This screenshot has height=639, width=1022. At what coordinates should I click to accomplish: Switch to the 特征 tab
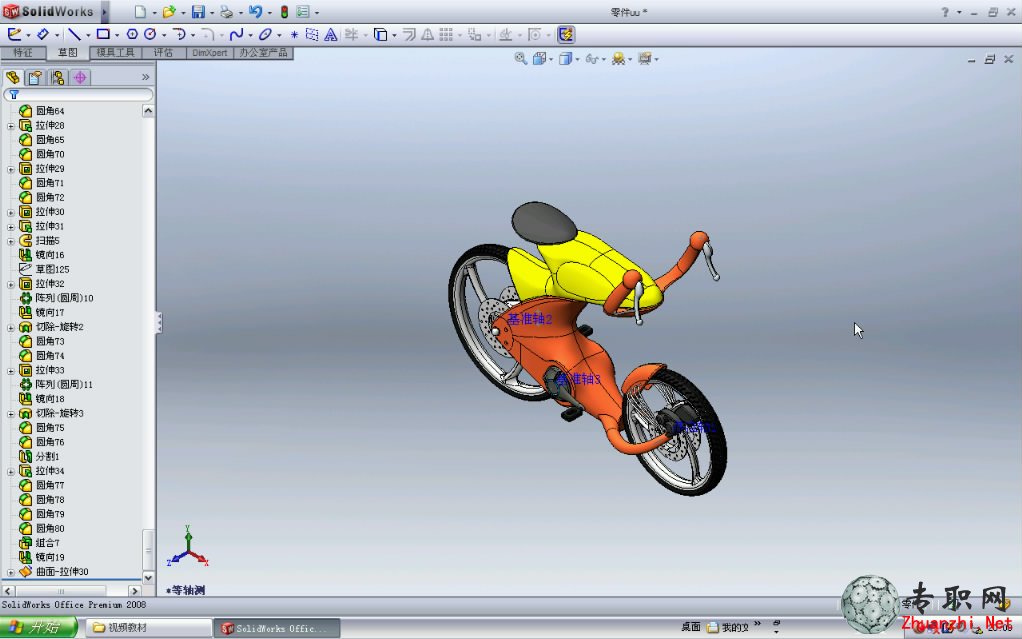(23, 53)
